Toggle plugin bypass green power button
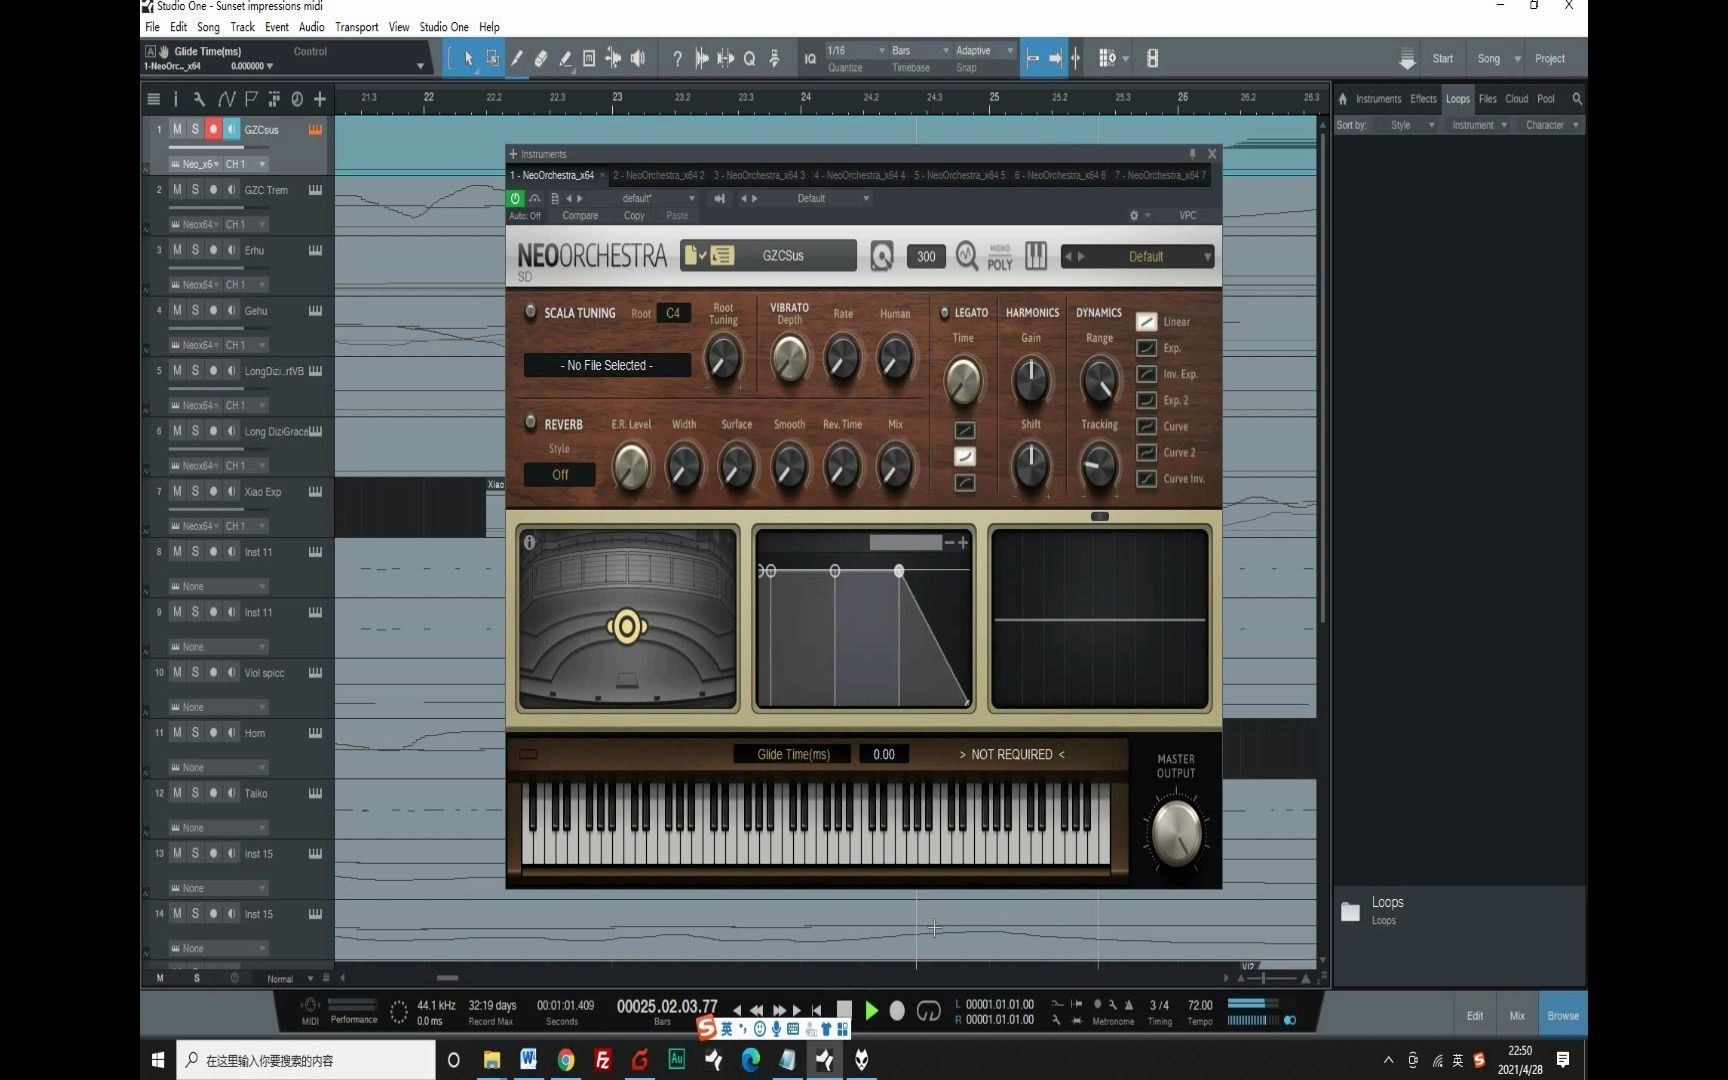This screenshot has width=1728, height=1080. 516,198
